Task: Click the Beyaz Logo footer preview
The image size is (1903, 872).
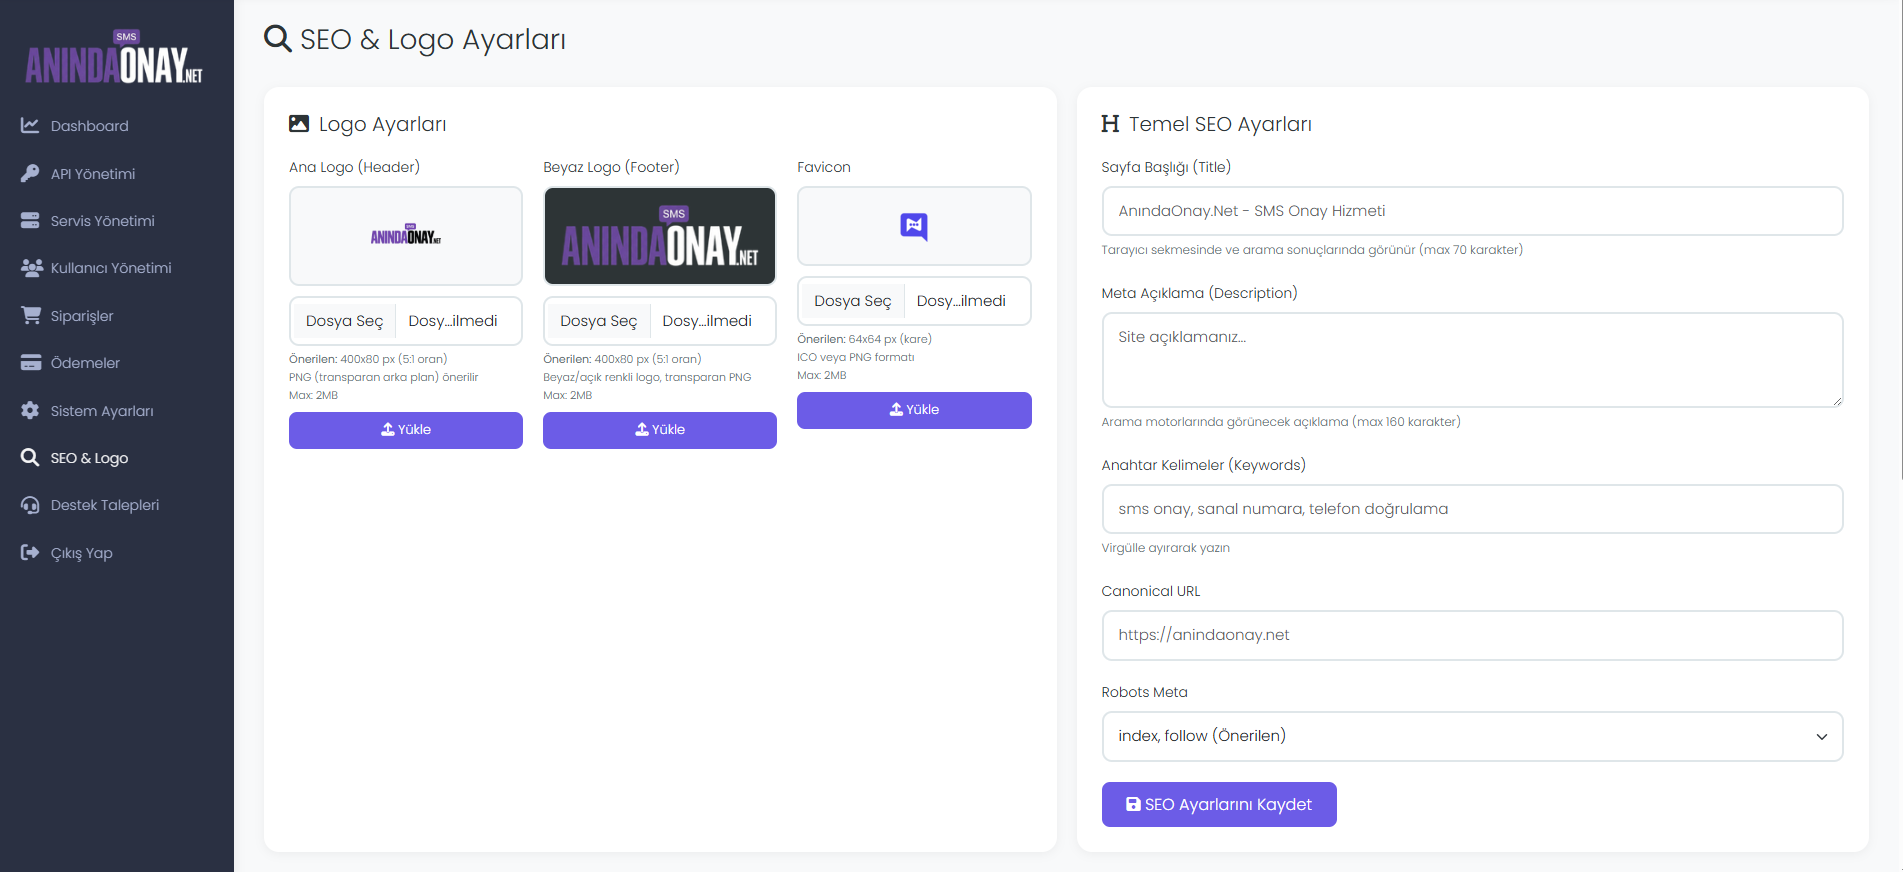Action: coord(660,236)
